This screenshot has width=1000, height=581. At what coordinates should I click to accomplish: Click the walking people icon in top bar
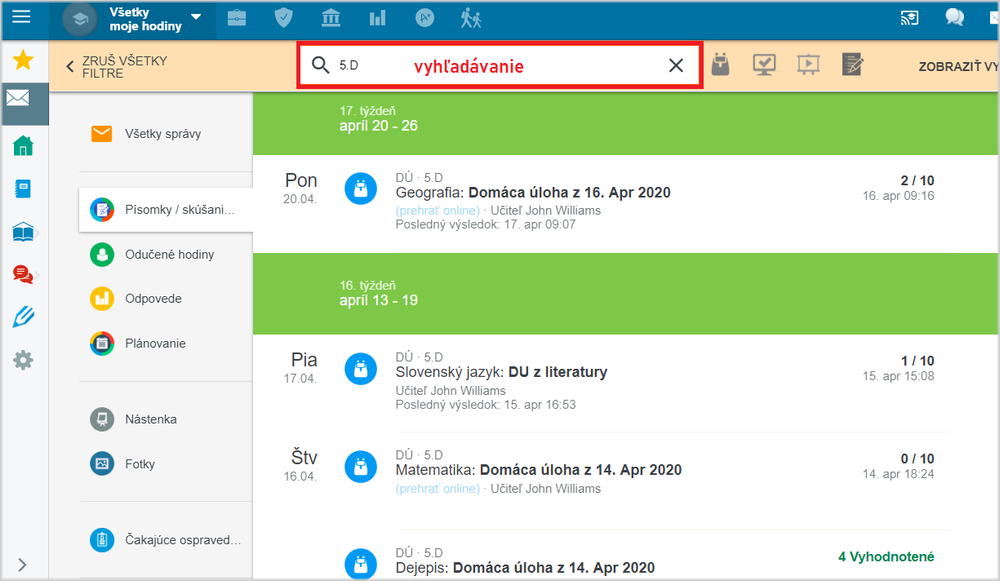coord(471,18)
